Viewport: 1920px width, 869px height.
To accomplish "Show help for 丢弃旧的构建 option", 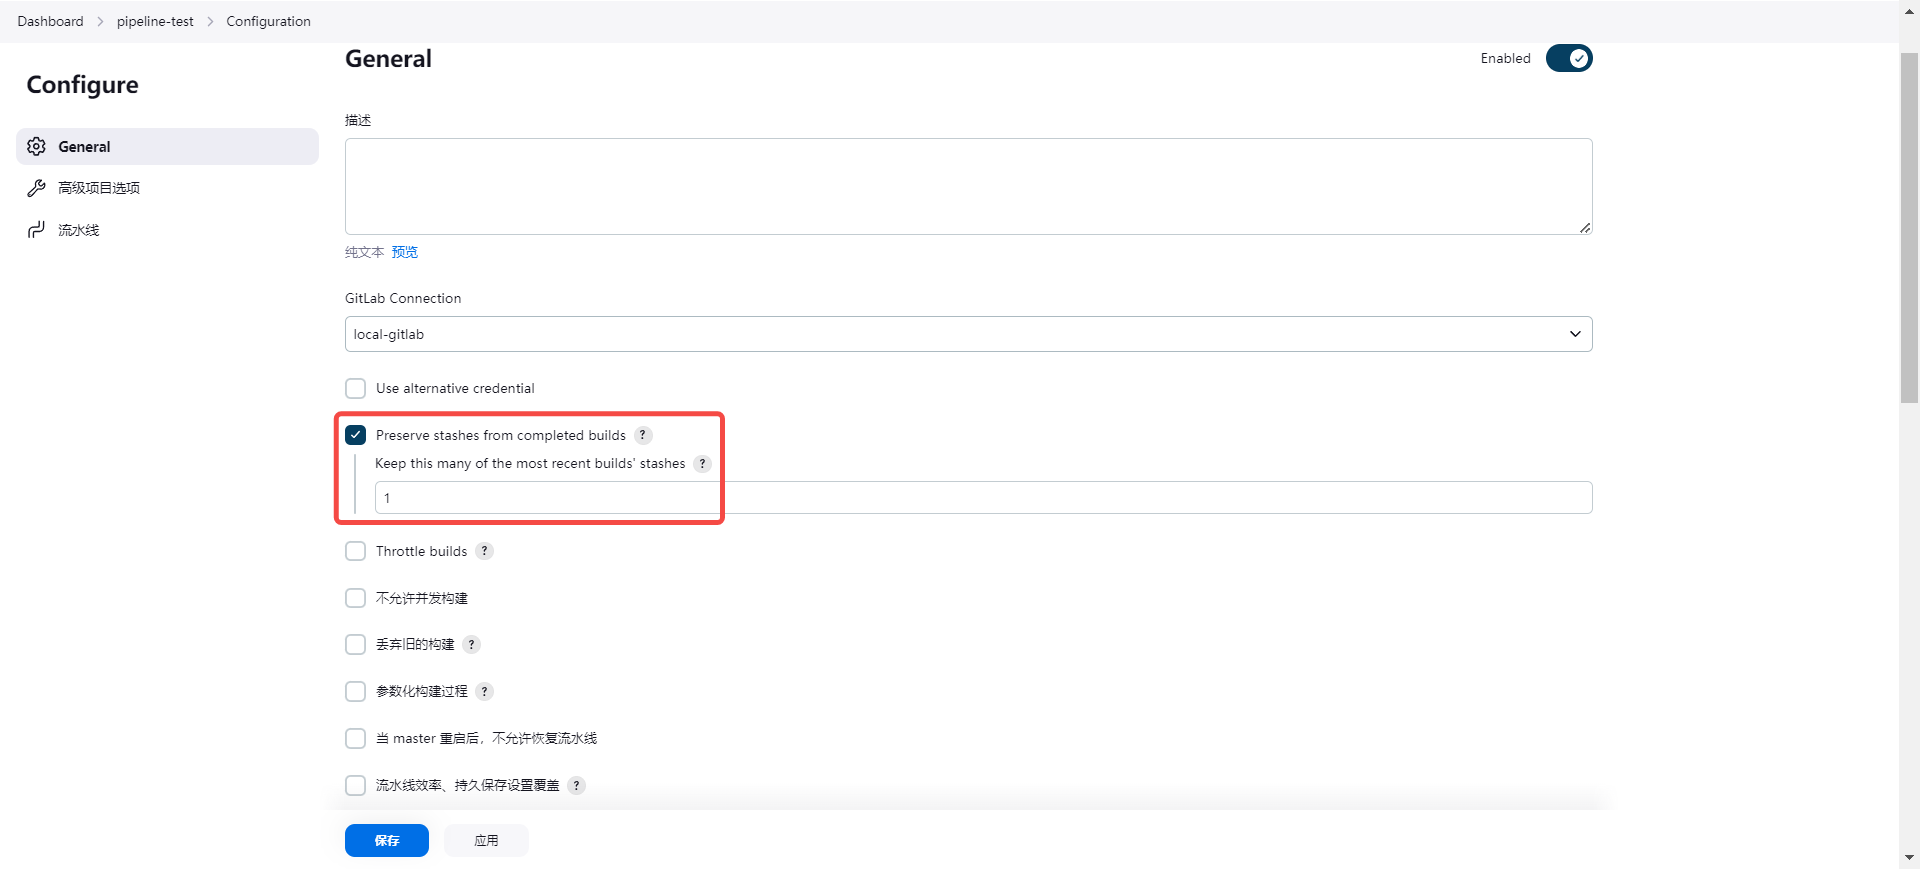I will [471, 645].
